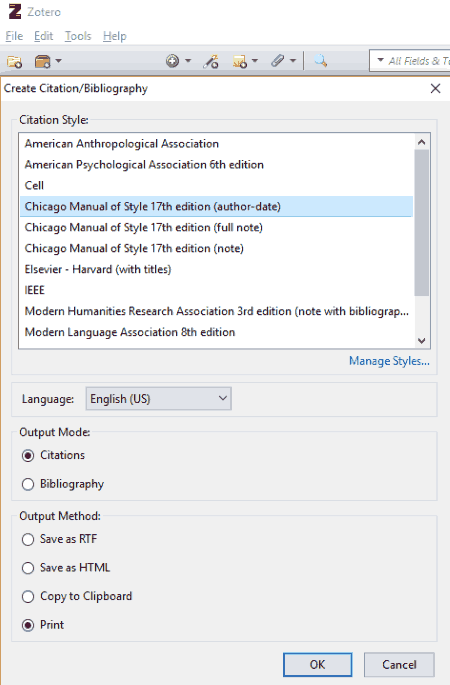Image resolution: width=450 pixels, height=685 pixels.
Task: Click the Advanced Search magnifier icon
Action: pos(321,61)
